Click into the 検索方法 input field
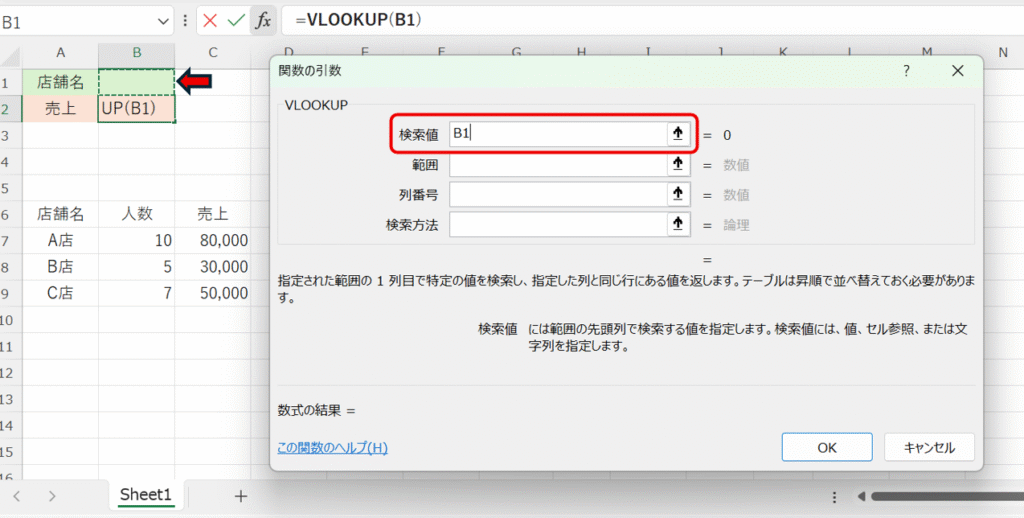 557,225
